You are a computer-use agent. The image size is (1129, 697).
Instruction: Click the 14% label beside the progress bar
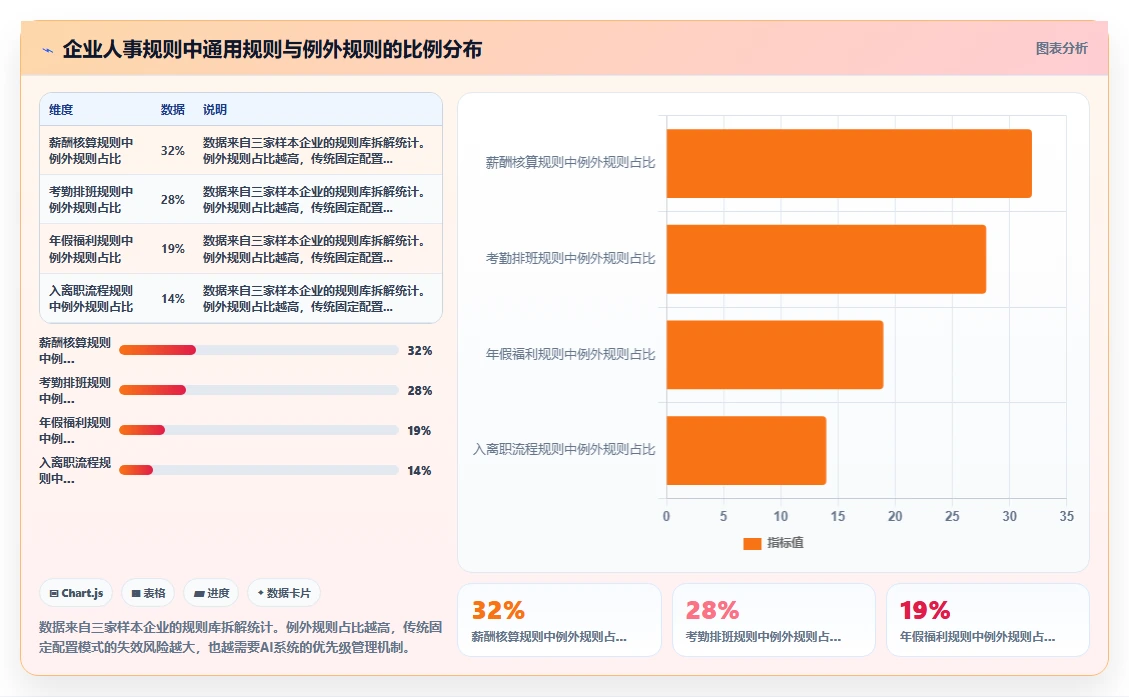420,471
